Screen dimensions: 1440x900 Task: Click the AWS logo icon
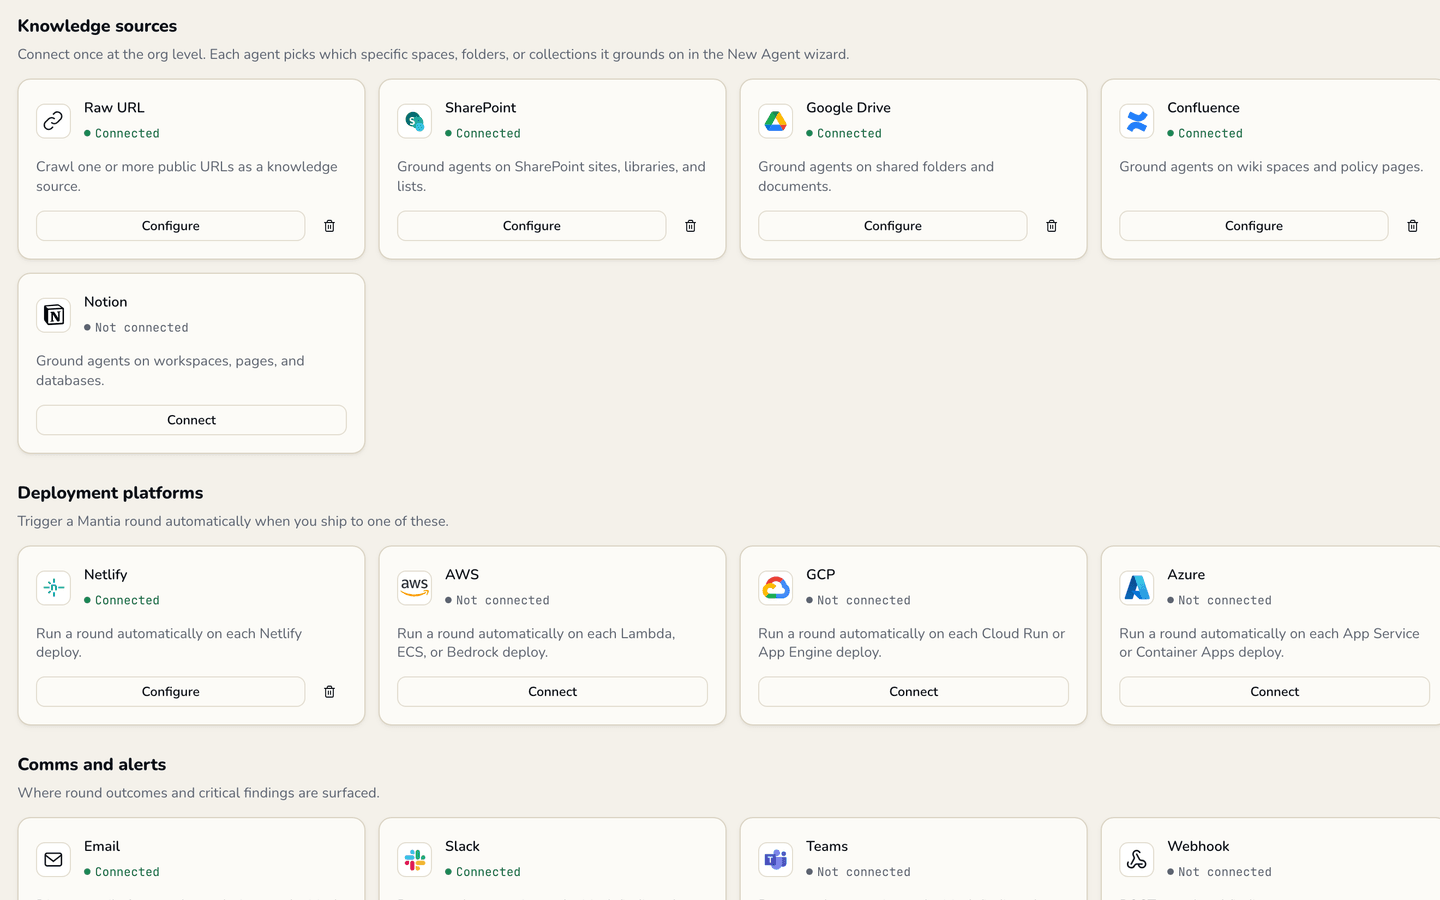414,588
